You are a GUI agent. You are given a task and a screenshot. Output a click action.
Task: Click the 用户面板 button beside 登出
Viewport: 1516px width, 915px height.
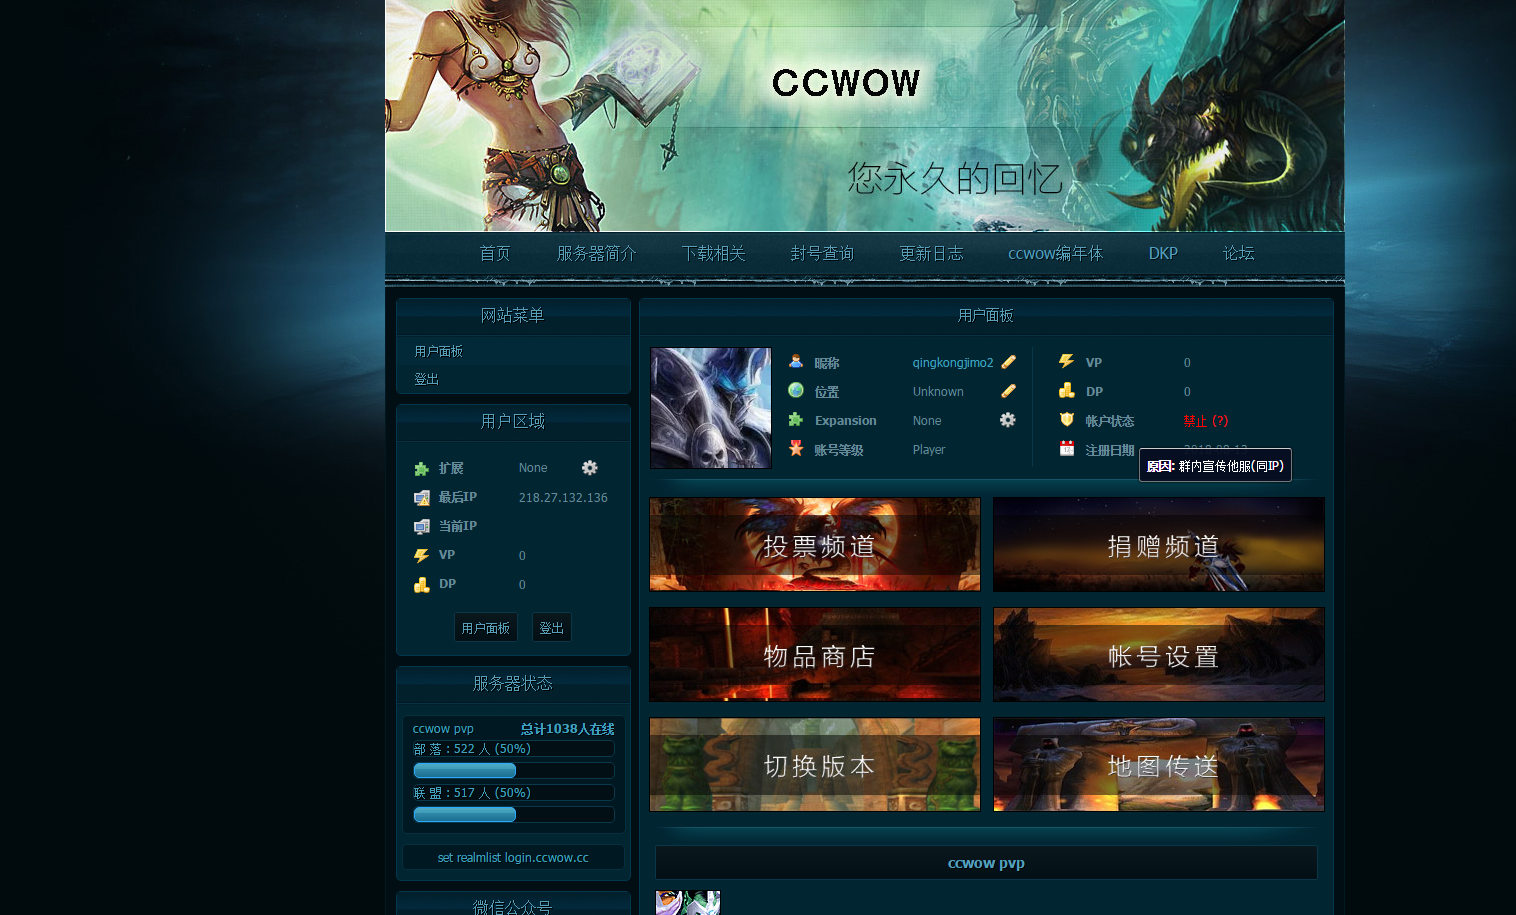coord(486,628)
